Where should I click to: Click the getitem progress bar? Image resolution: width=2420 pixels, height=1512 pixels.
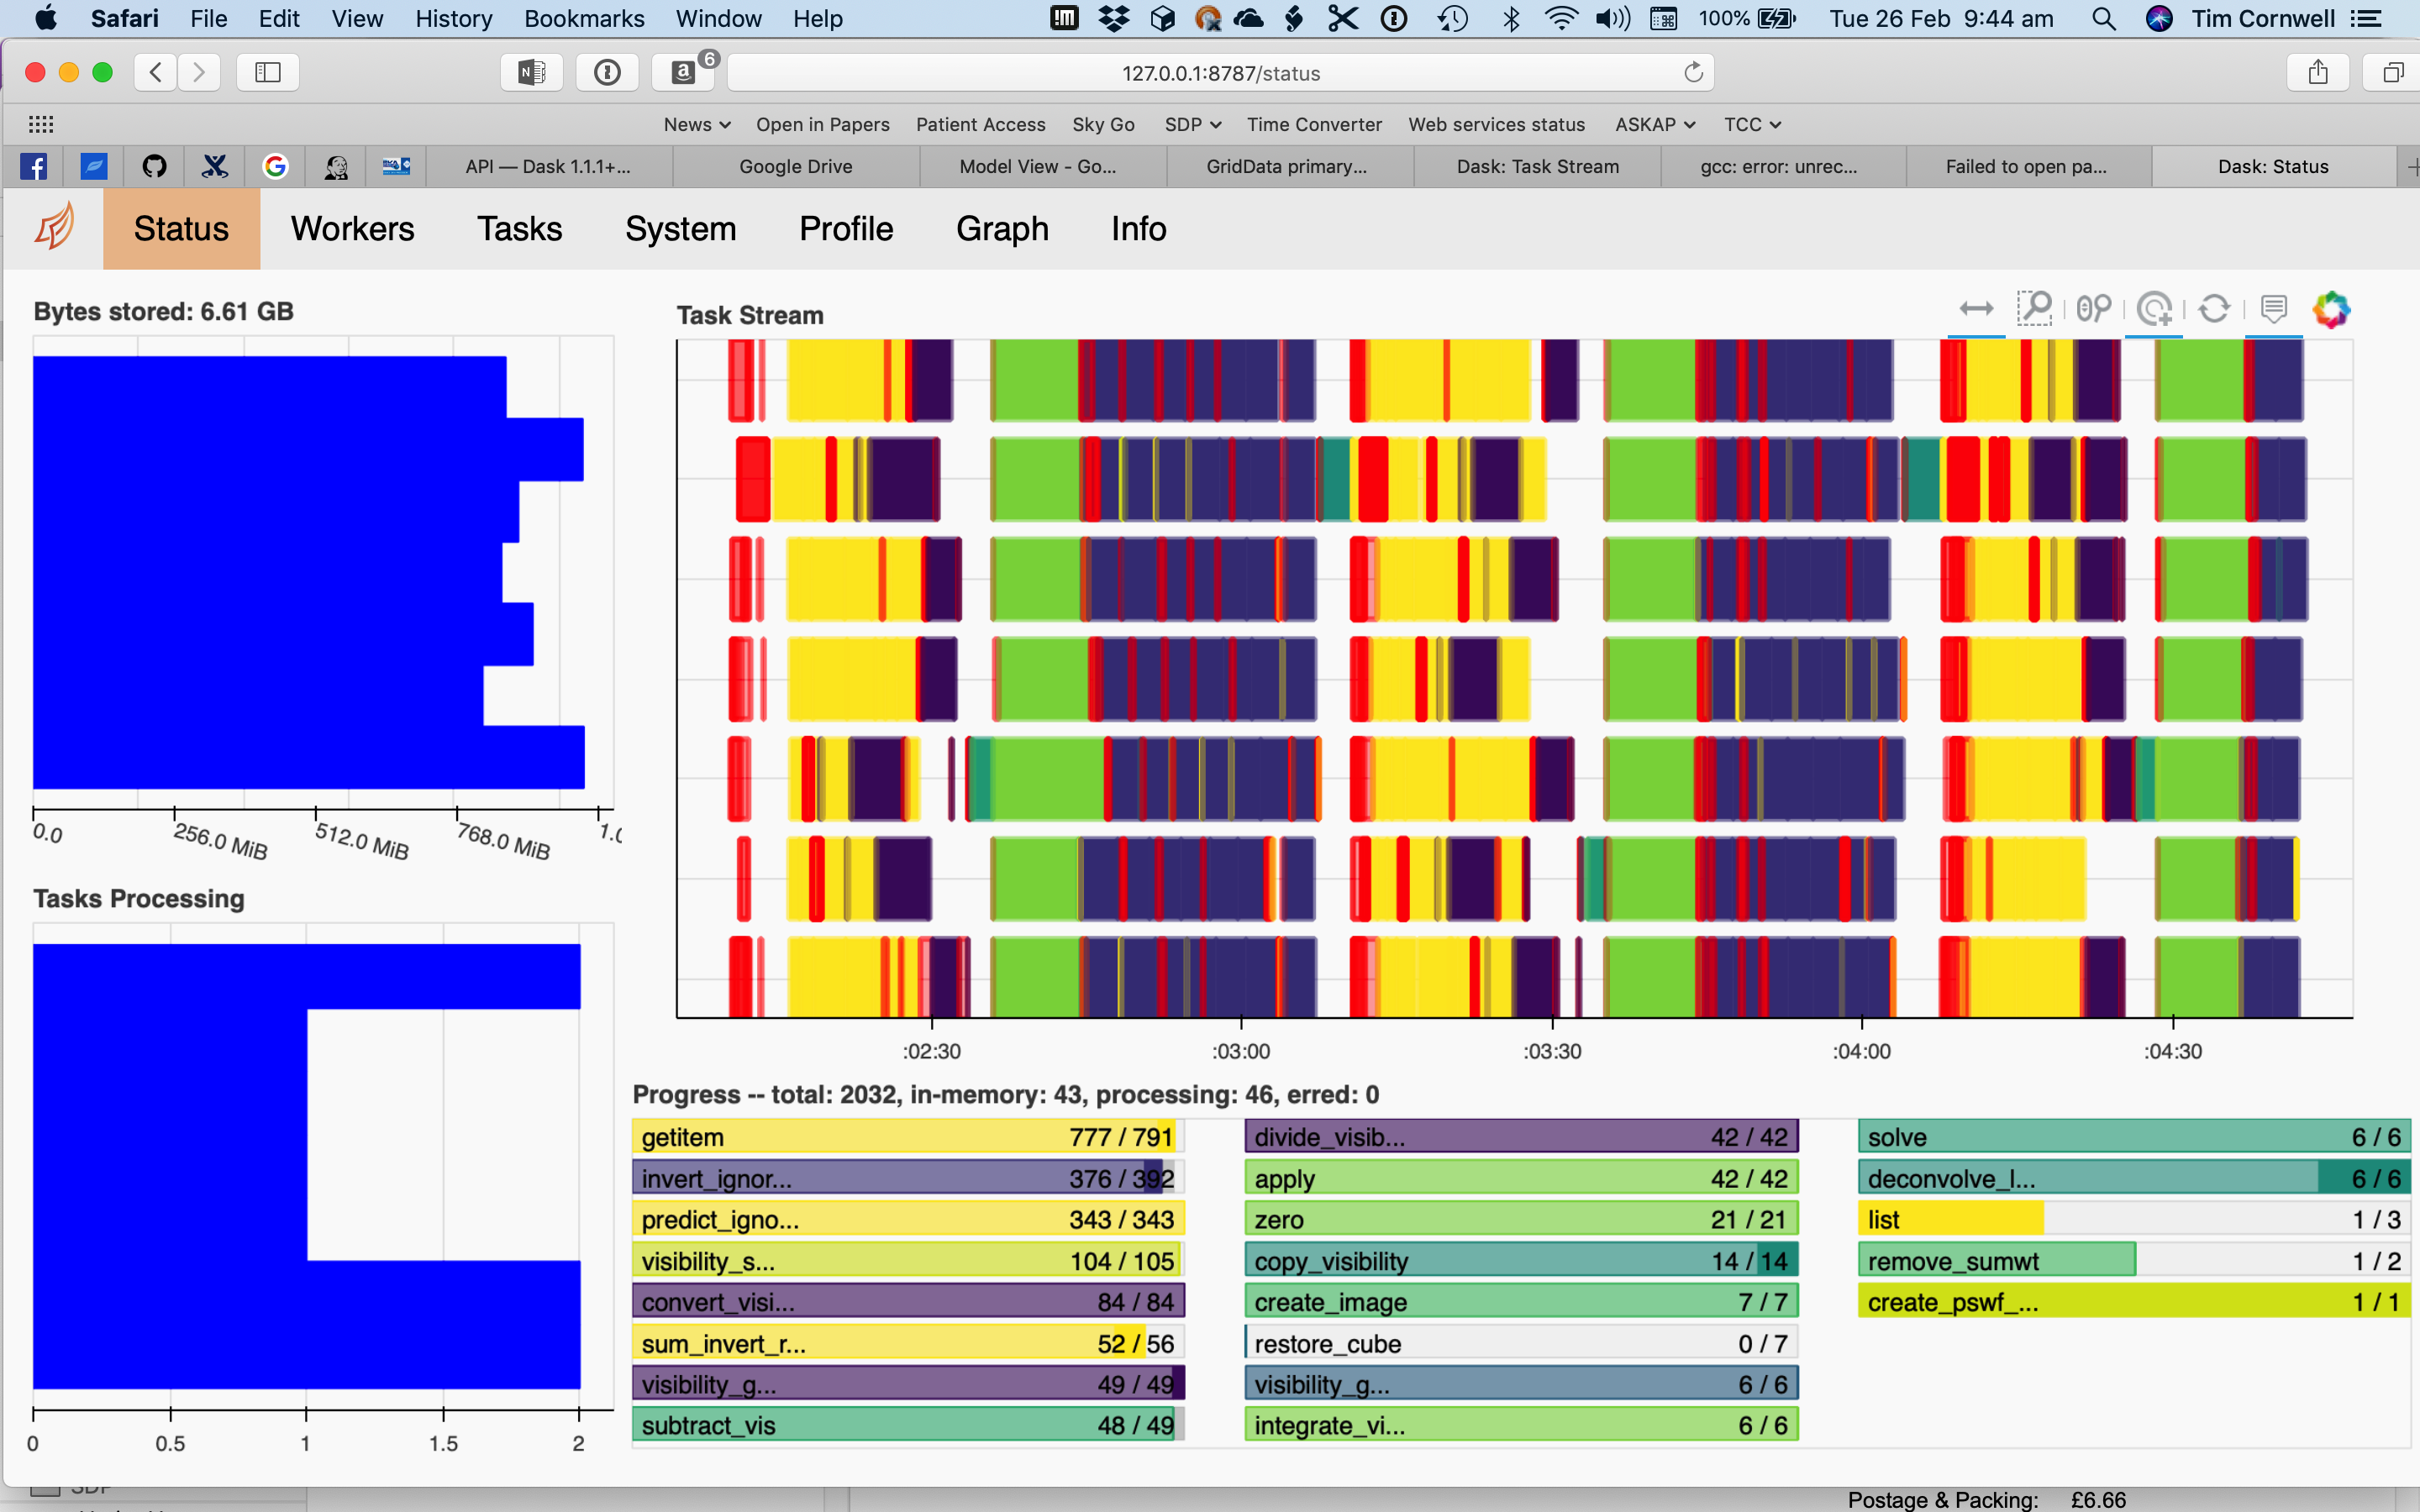tap(908, 1137)
